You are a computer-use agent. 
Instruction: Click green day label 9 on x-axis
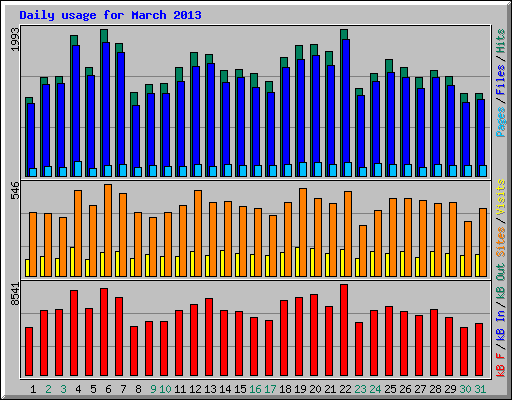pyautogui.click(x=153, y=389)
